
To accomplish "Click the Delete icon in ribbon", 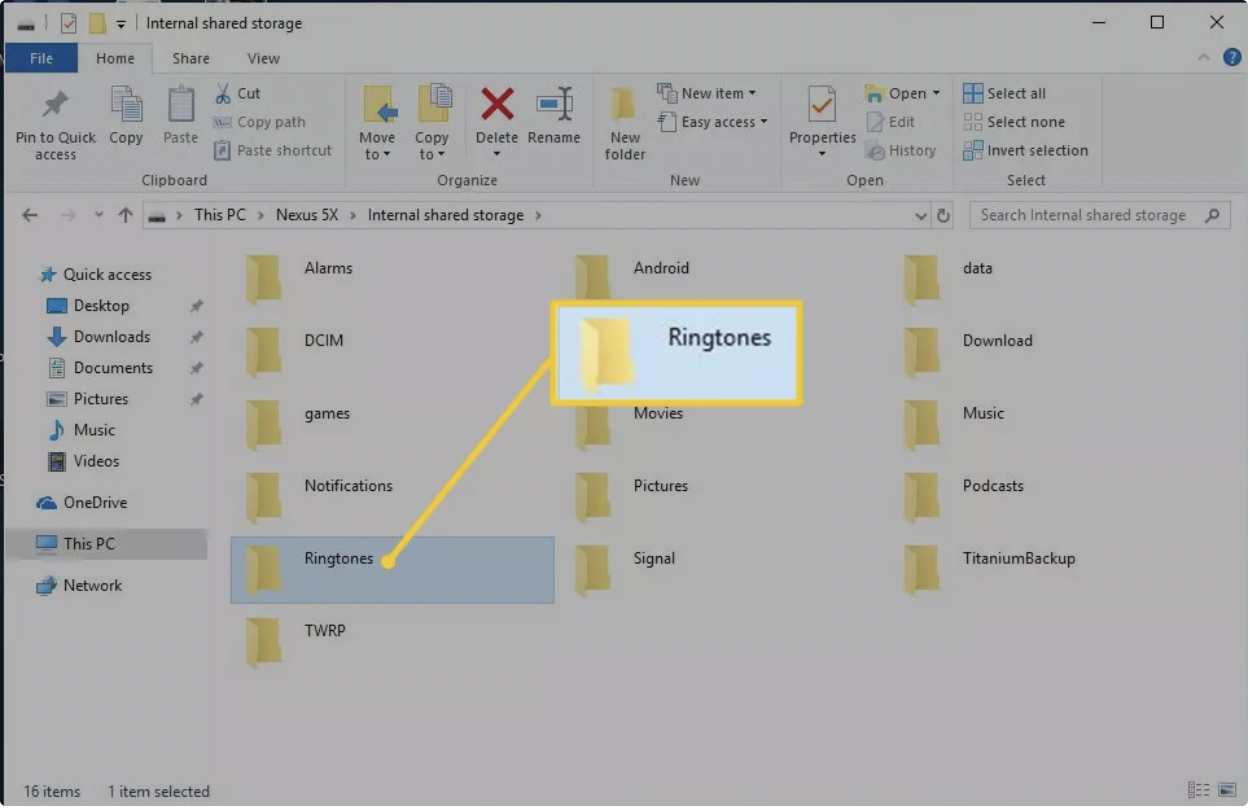I will [497, 104].
